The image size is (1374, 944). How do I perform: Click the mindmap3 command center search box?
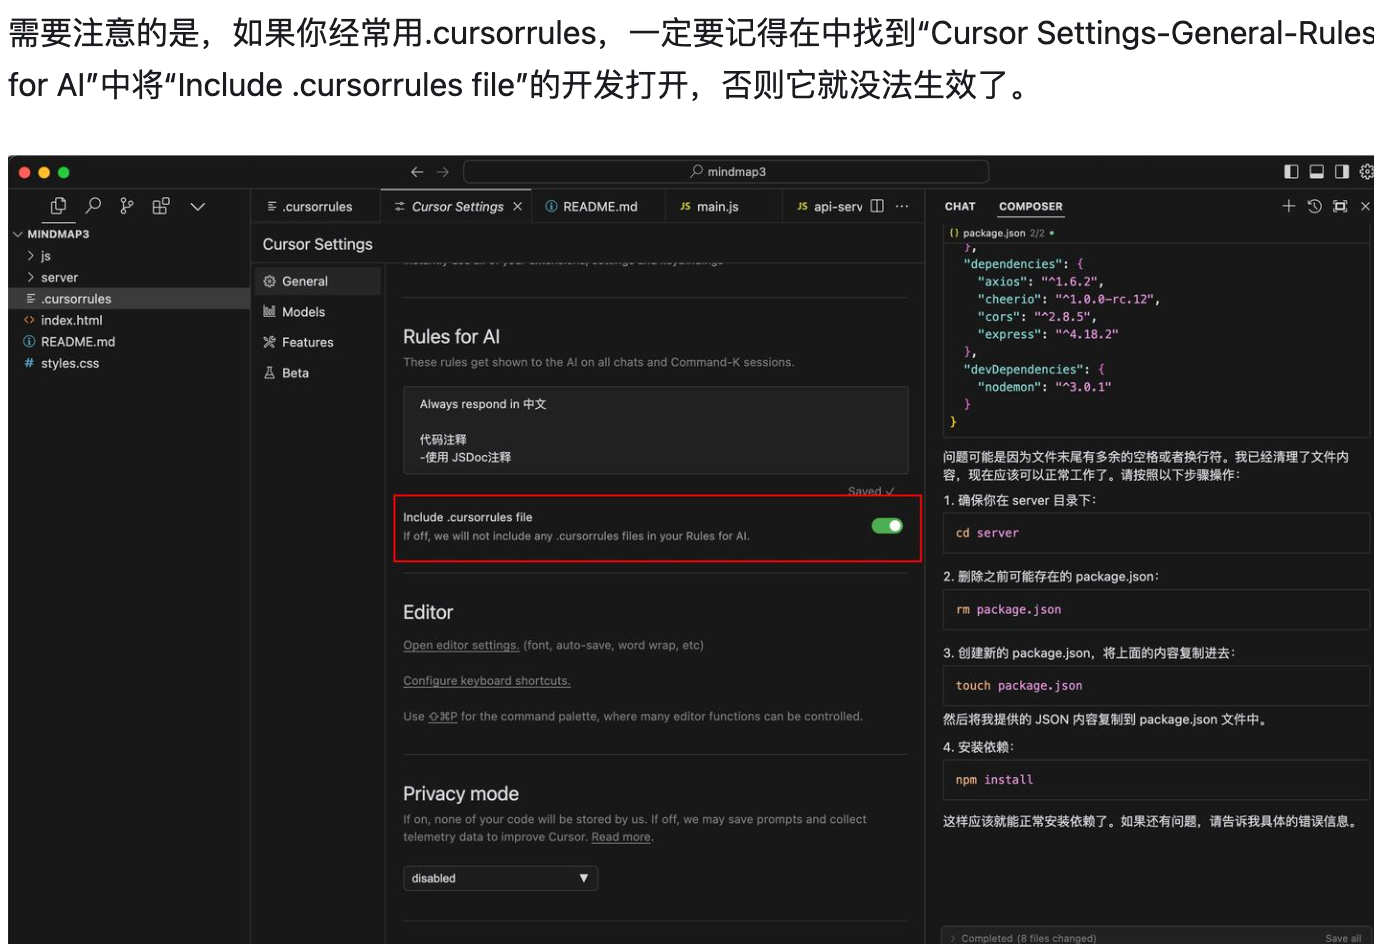726,172
